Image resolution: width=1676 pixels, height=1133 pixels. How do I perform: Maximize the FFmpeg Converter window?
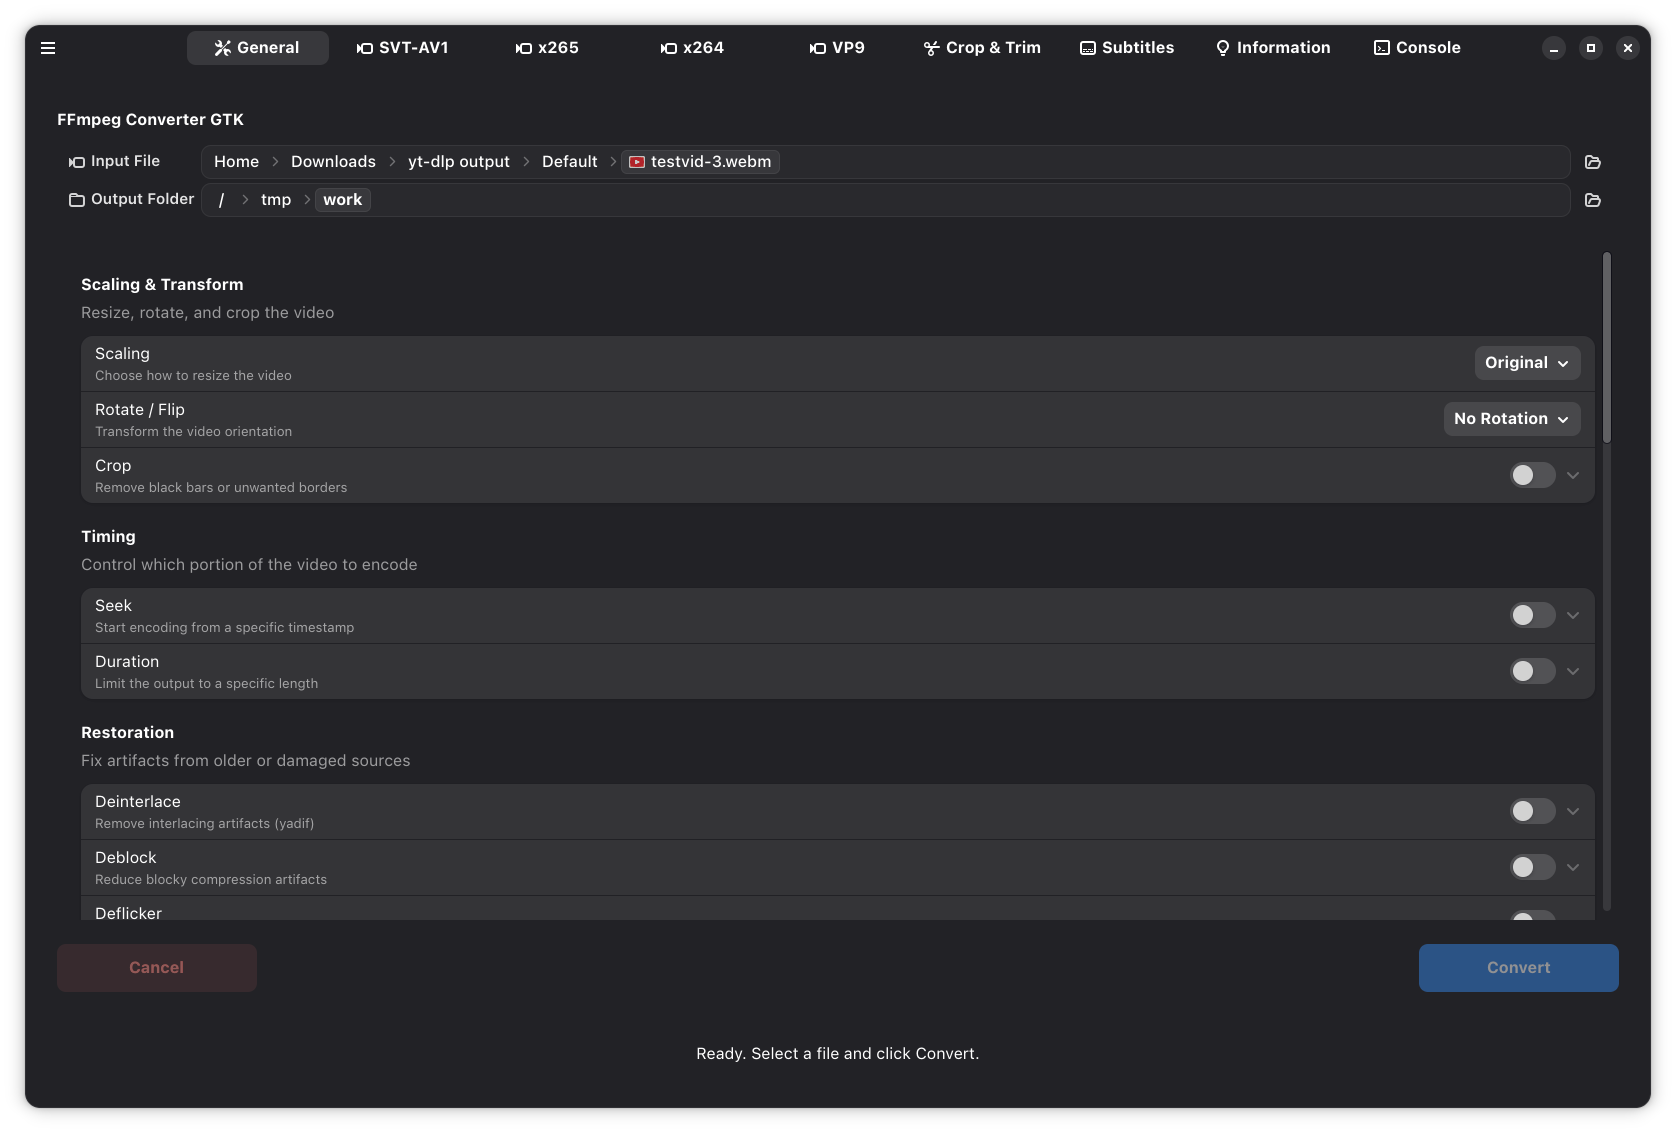[1591, 48]
